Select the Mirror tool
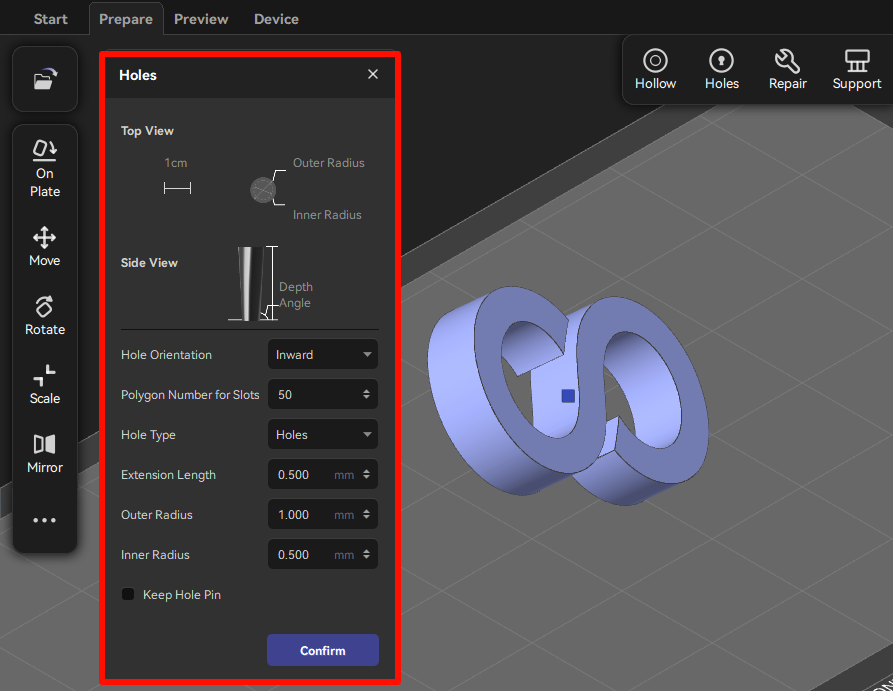 pos(44,454)
